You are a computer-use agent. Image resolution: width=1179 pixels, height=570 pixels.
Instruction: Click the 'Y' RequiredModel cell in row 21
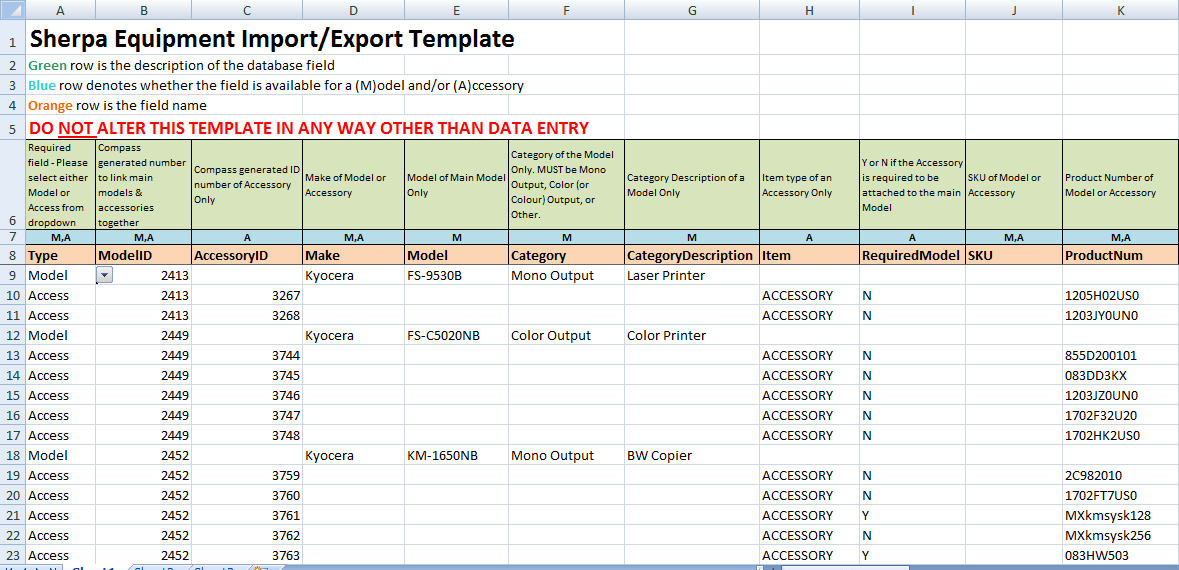(x=912, y=516)
